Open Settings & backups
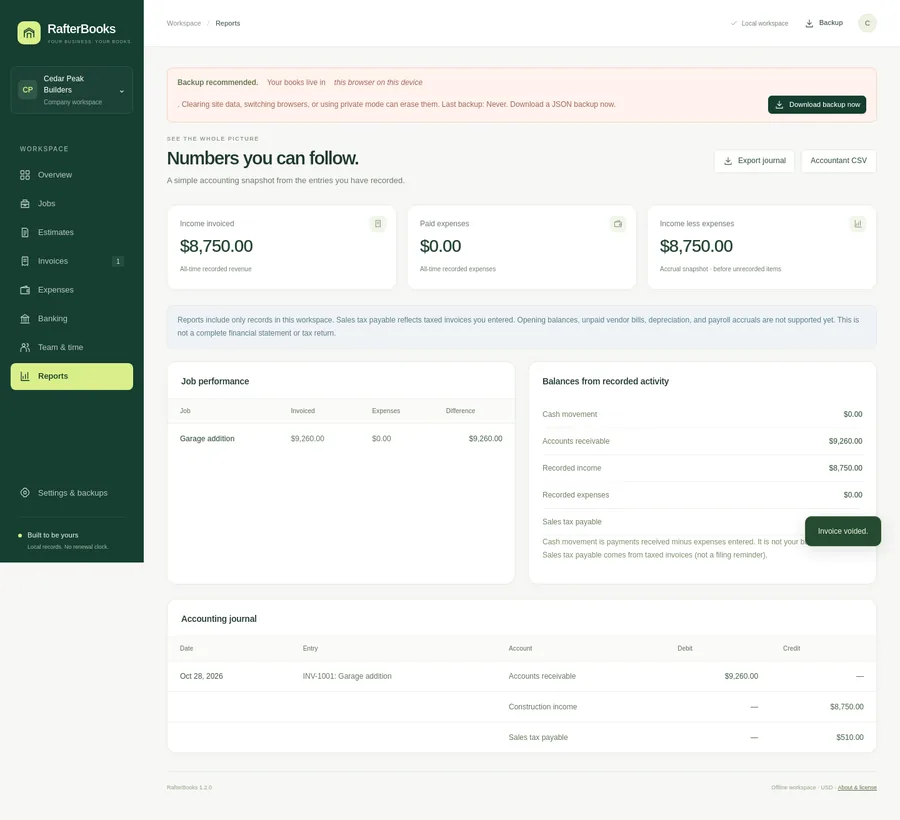Viewport: 900px width, 820px height. pos(72,493)
